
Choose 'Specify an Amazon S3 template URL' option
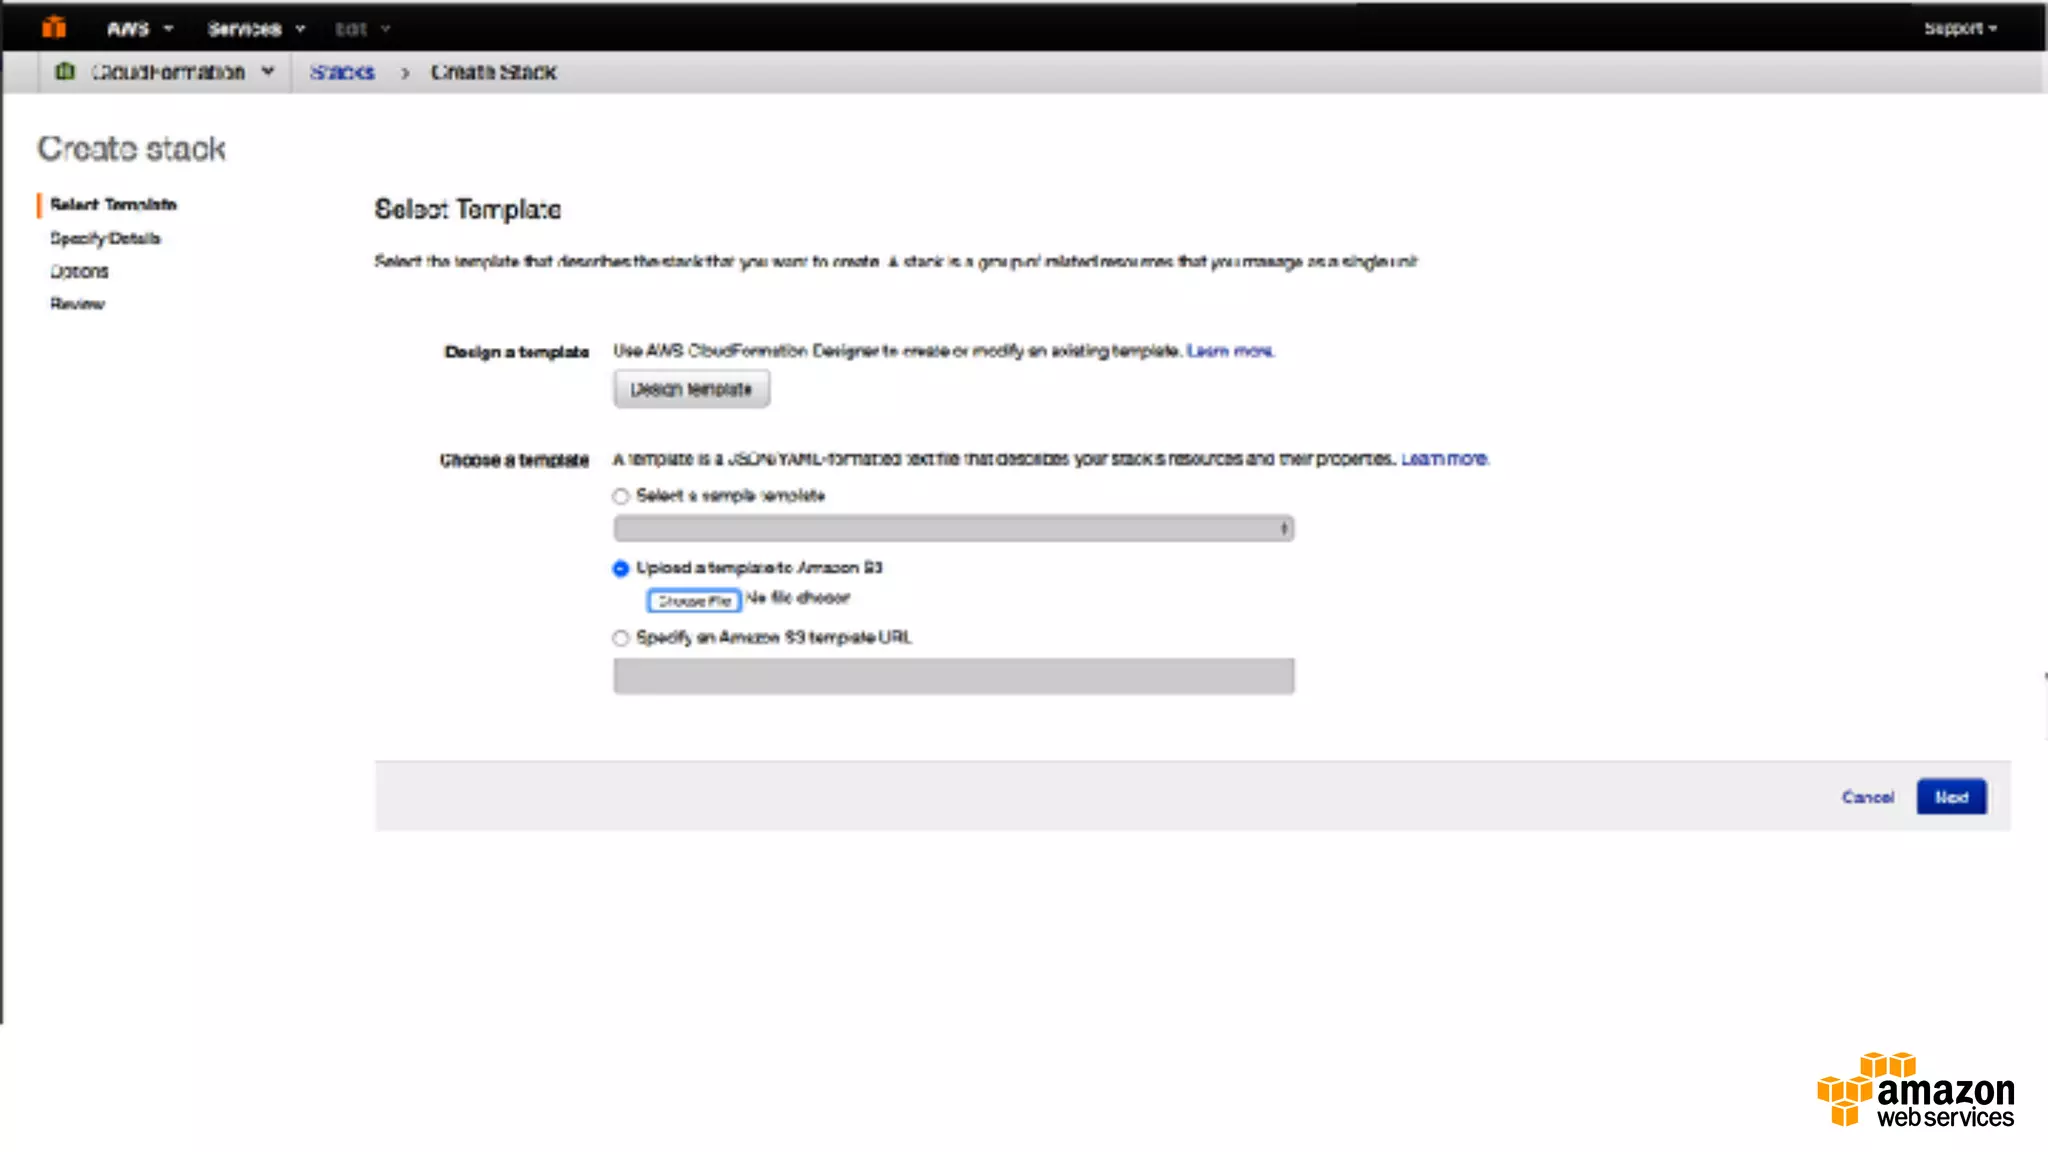[621, 638]
